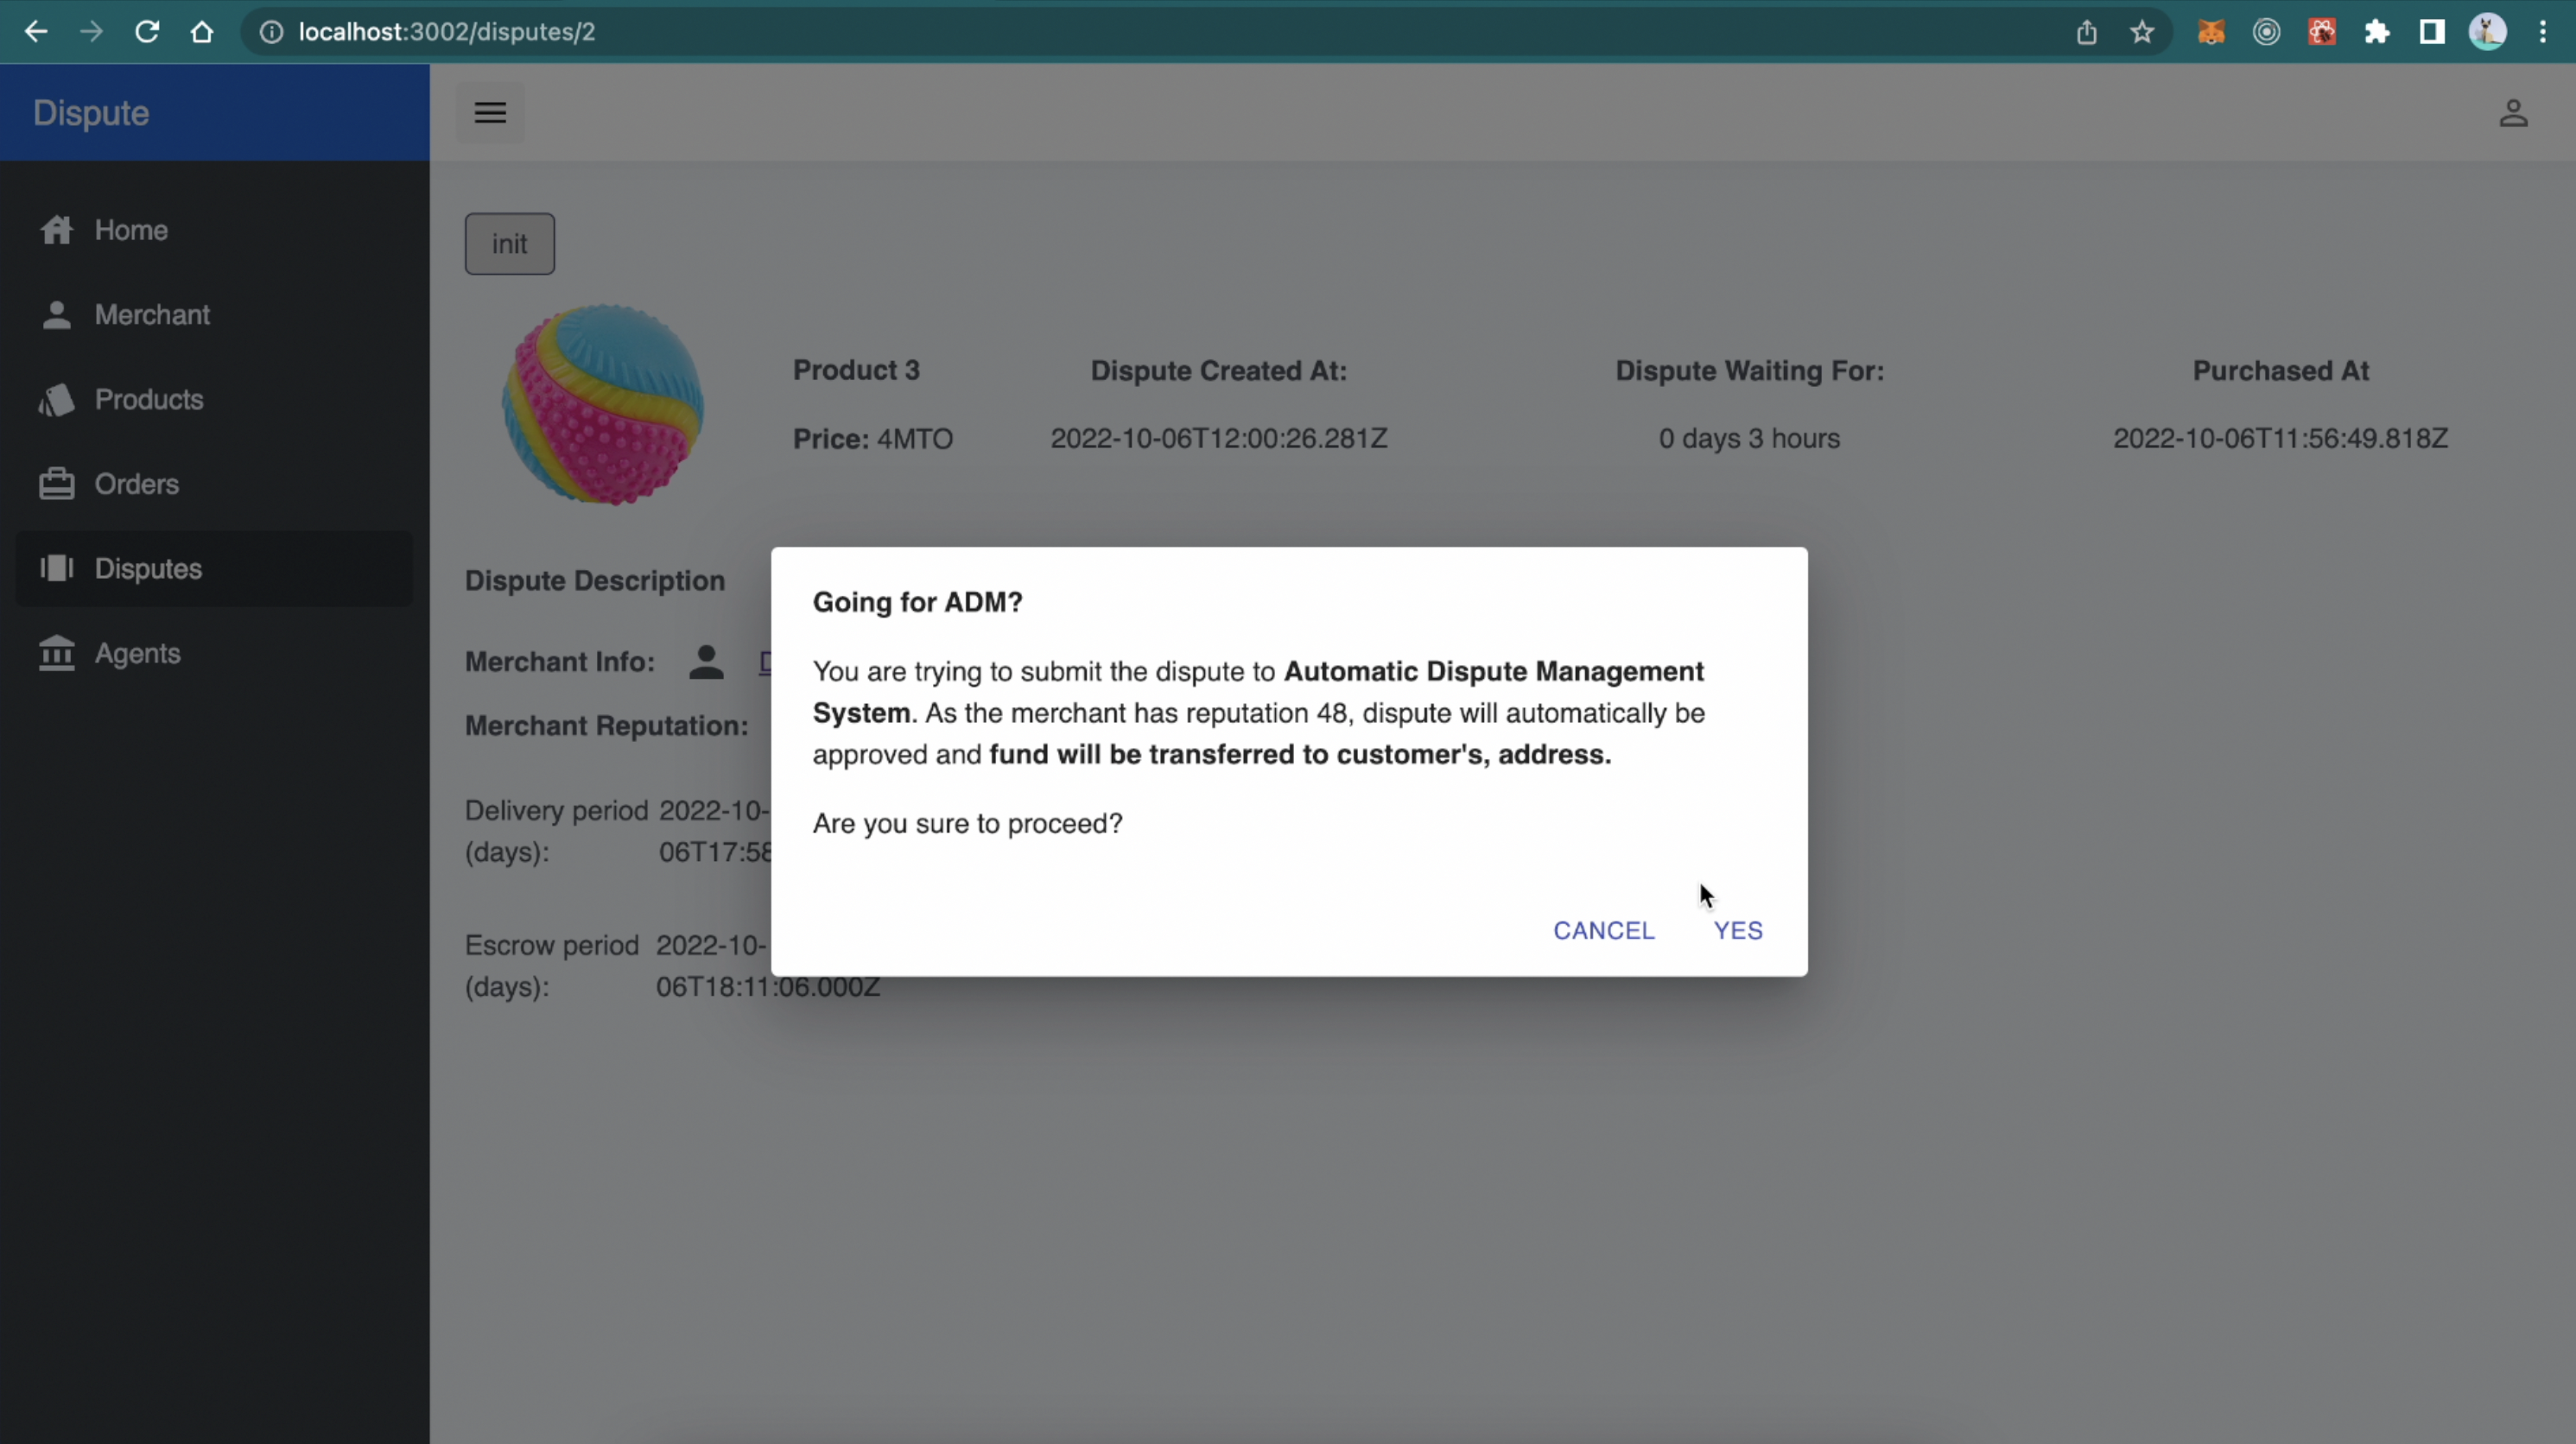Bookmark page with star icon
The image size is (2576, 1444).
(2141, 32)
